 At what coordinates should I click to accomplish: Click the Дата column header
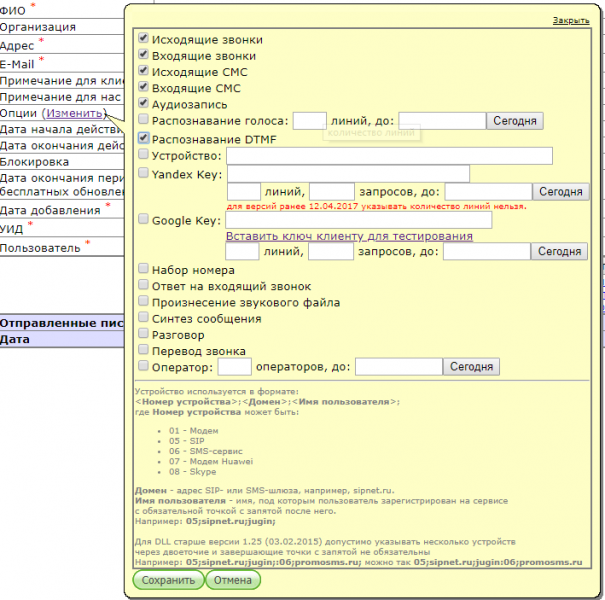[15, 340]
